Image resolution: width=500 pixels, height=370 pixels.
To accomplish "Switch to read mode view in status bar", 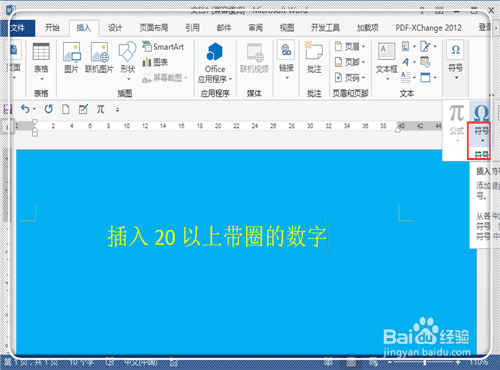I will [x=328, y=362].
